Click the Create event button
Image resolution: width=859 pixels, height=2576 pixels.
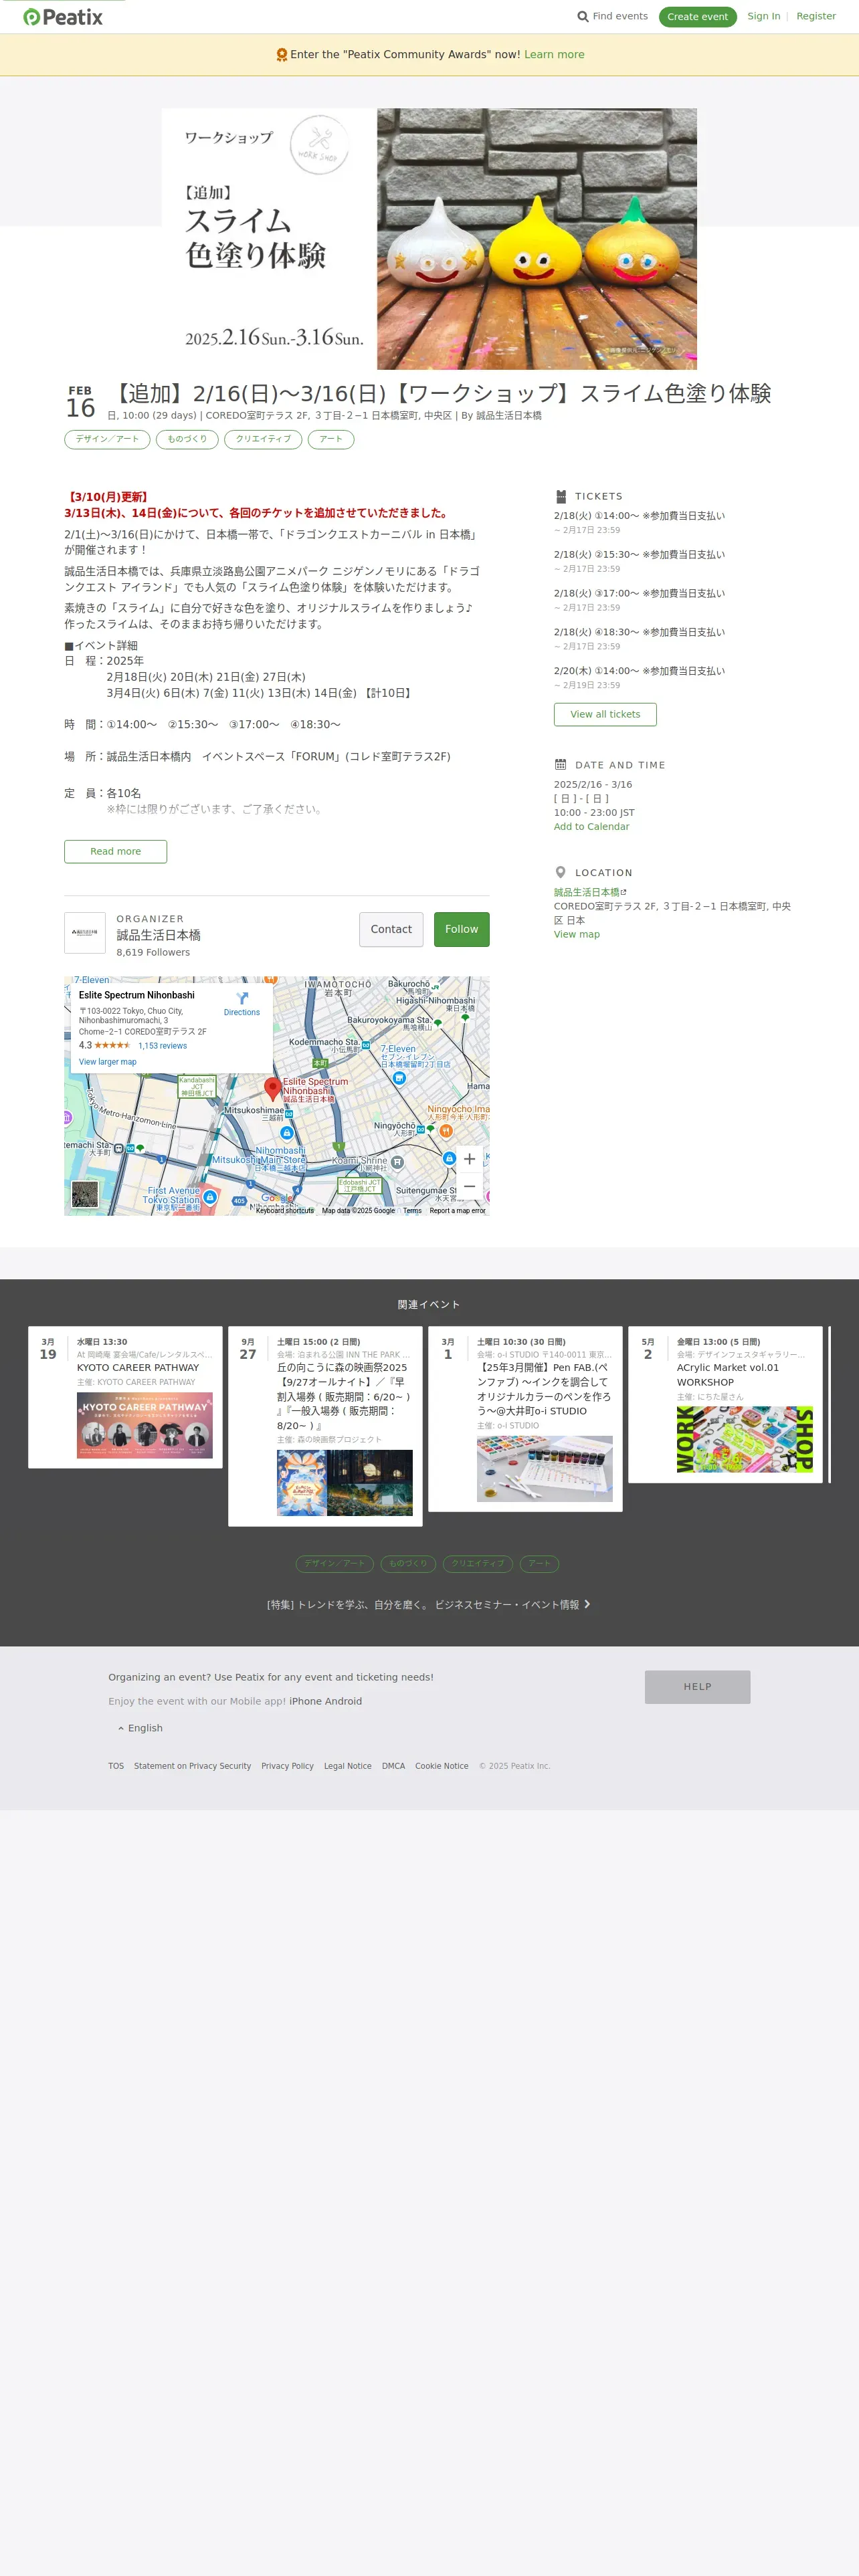click(x=697, y=17)
